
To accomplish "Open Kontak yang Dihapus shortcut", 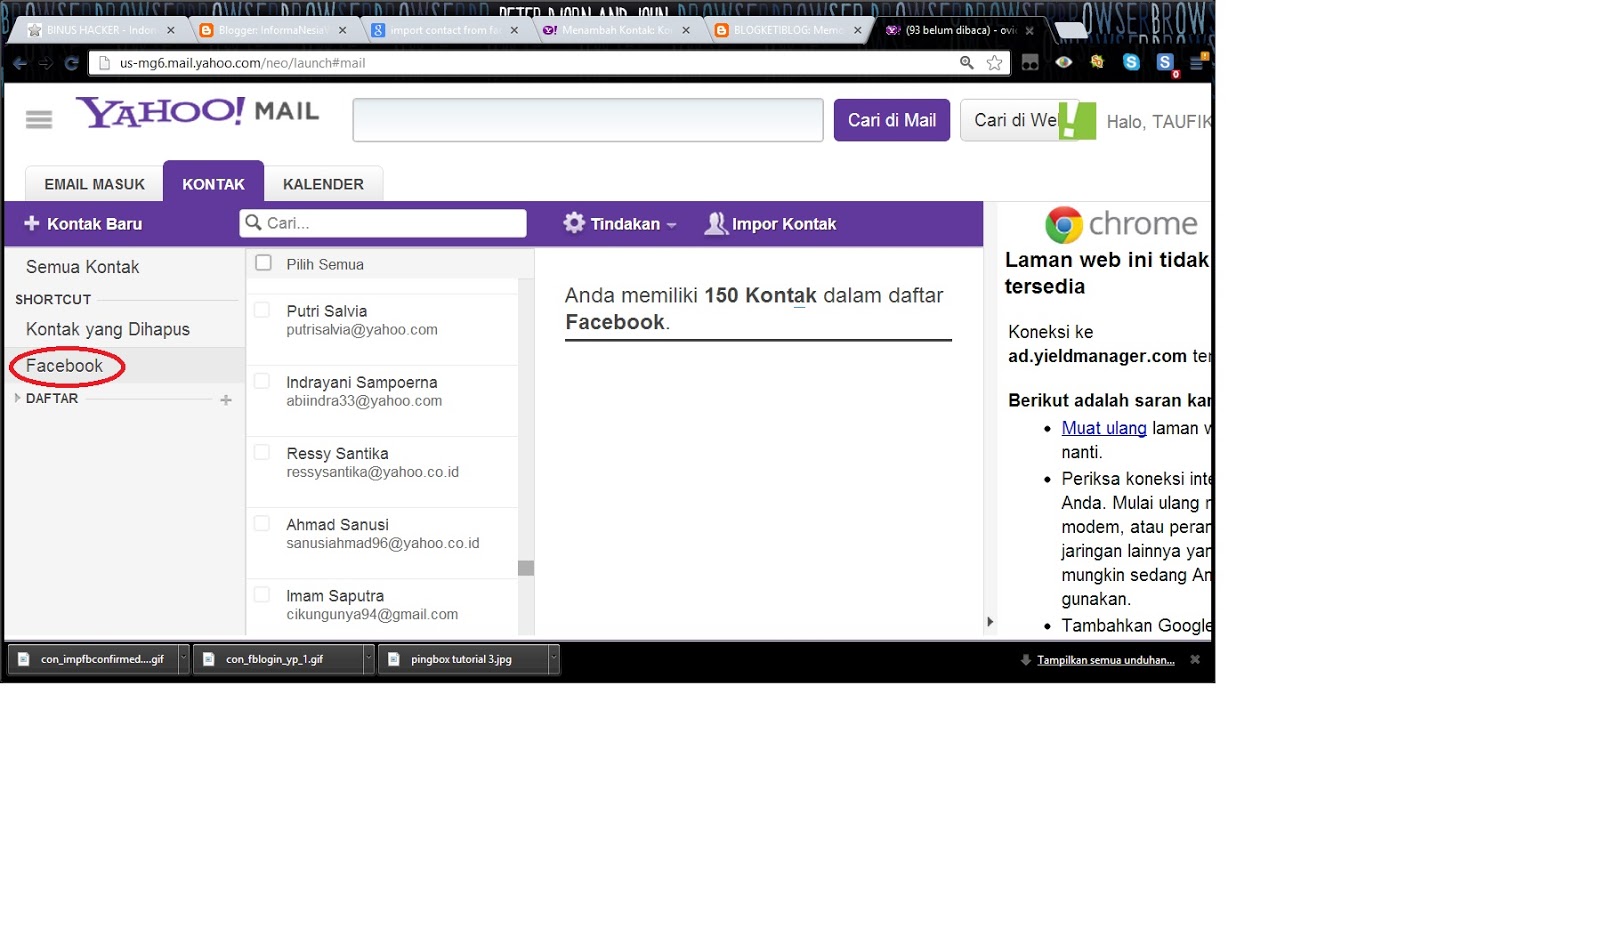I will coord(108,329).
